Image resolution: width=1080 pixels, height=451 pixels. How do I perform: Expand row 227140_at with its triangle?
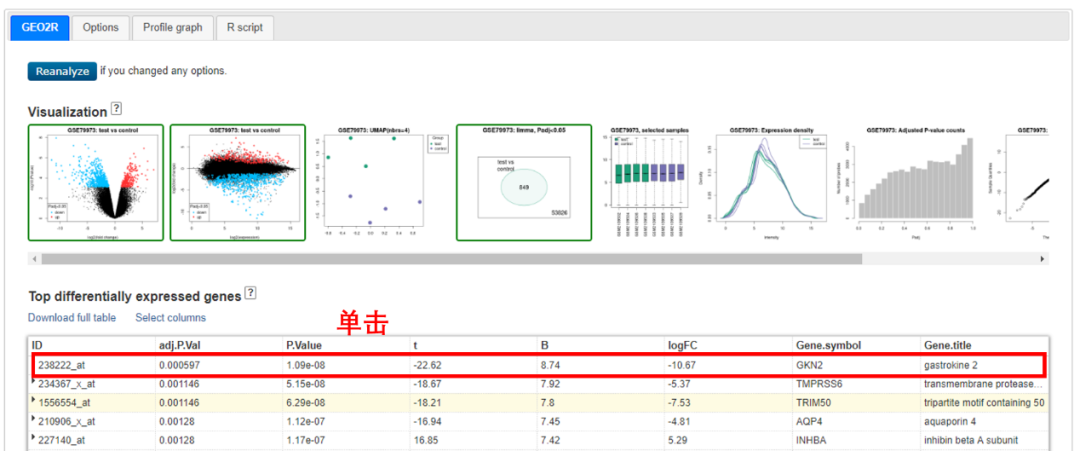pyautogui.click(x=34, y=439)
